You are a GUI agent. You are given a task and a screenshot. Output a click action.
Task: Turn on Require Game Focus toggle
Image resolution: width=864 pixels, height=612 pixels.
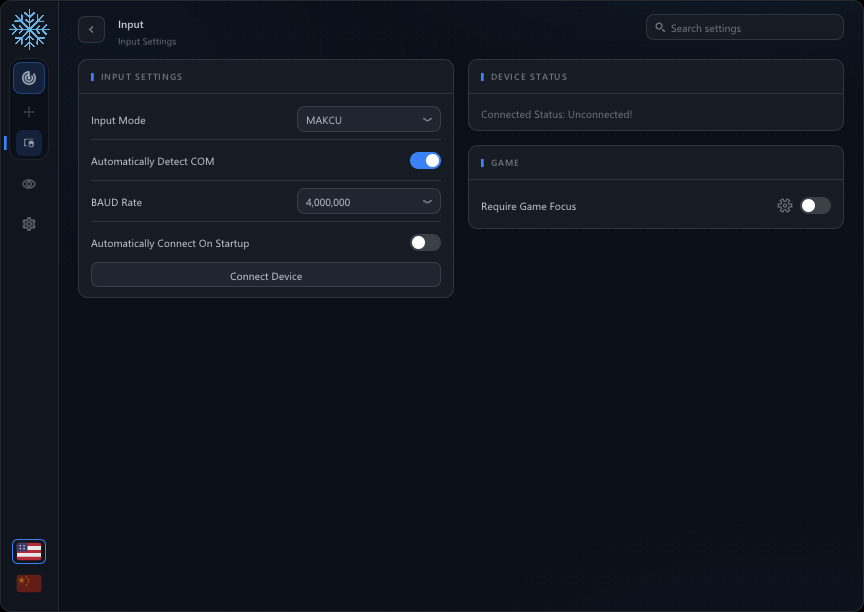[816, 205]
